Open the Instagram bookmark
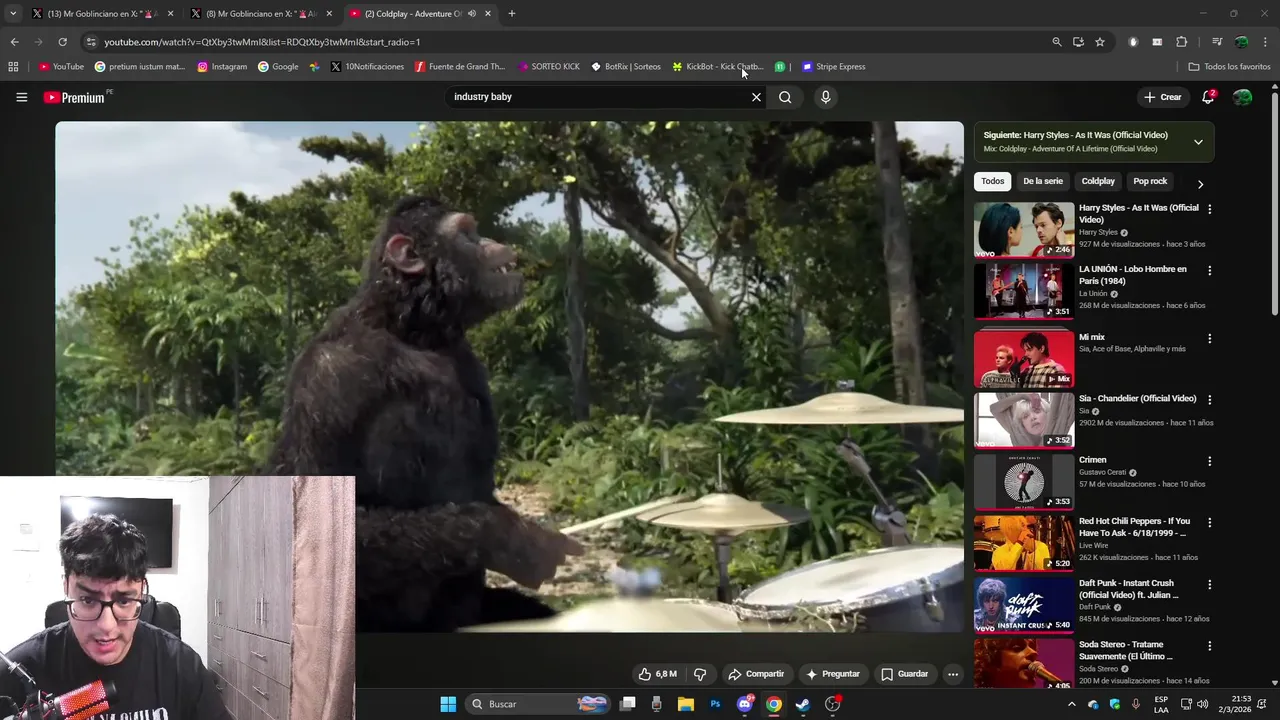Image resolution: width=1280 pixels, height=720 pixels. click(222, 67)
